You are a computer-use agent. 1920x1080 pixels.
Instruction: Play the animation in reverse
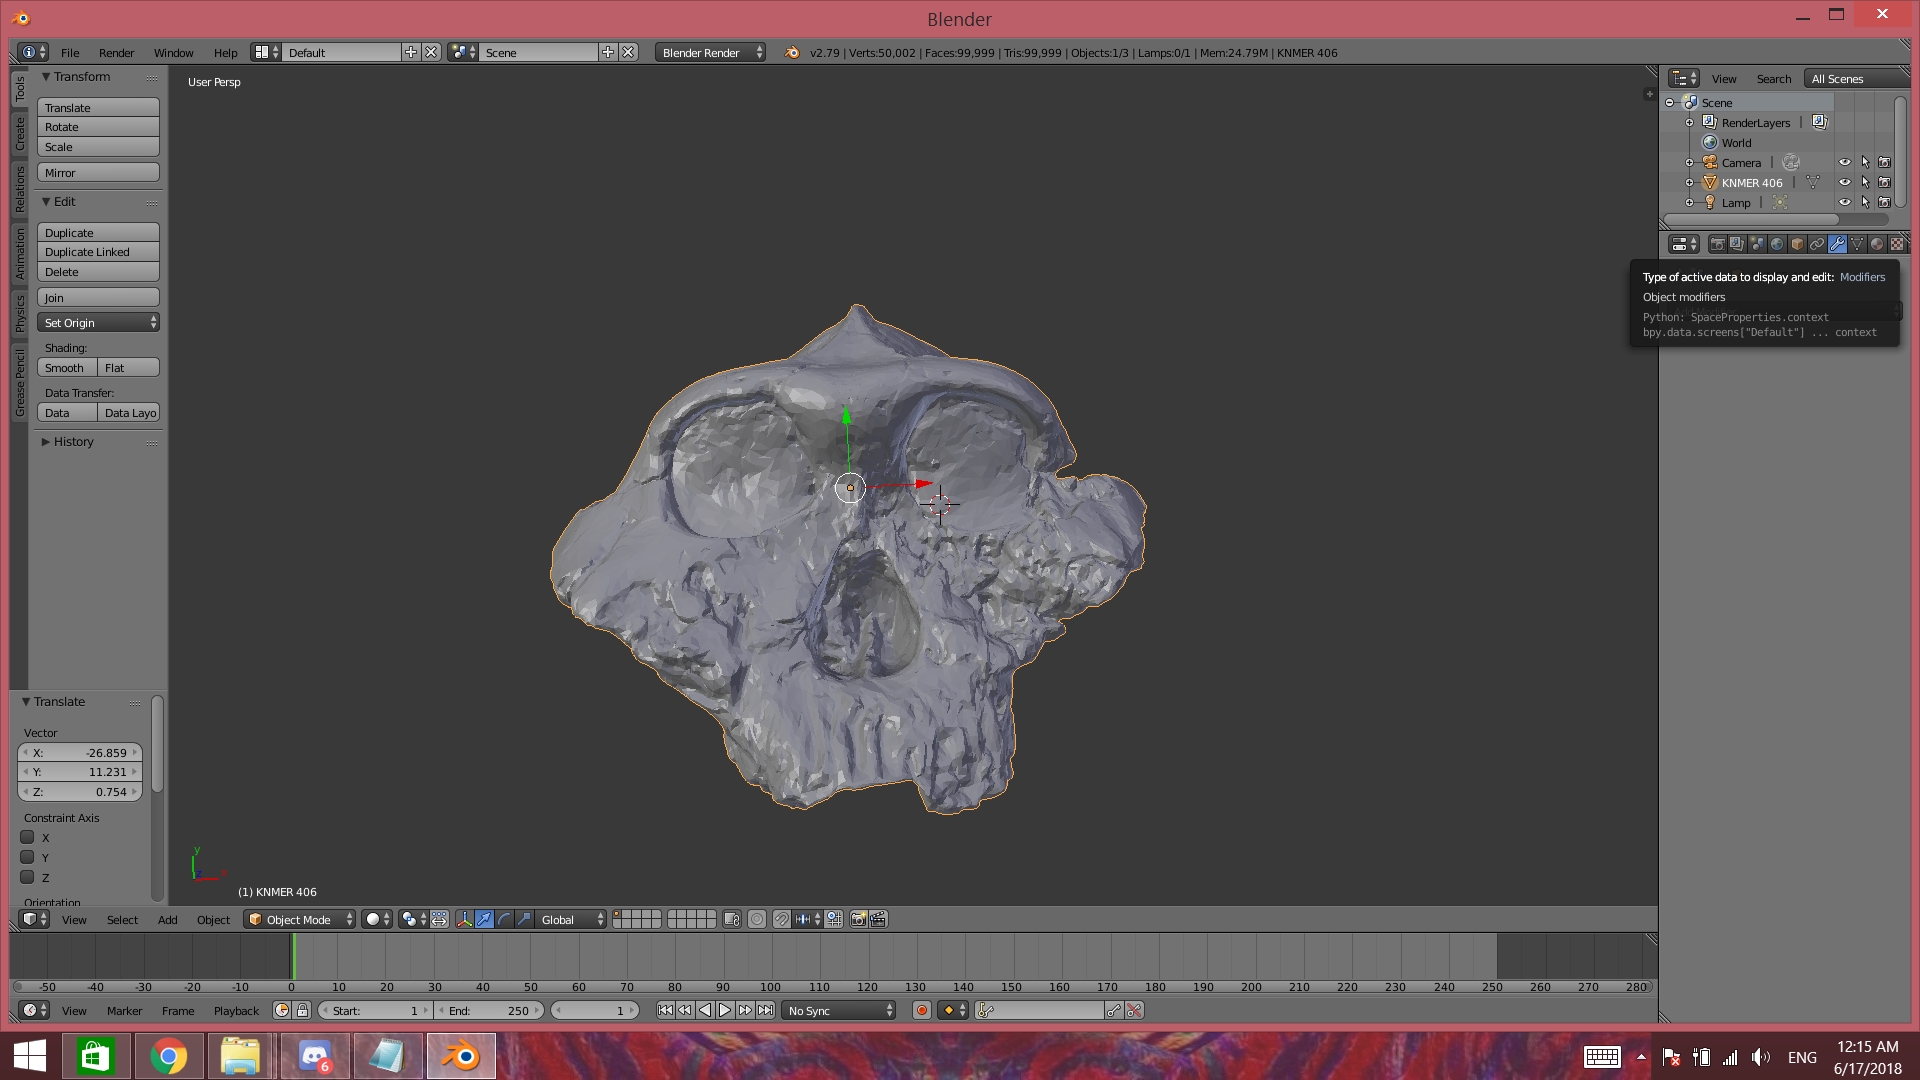click(x=705, y=1010)
